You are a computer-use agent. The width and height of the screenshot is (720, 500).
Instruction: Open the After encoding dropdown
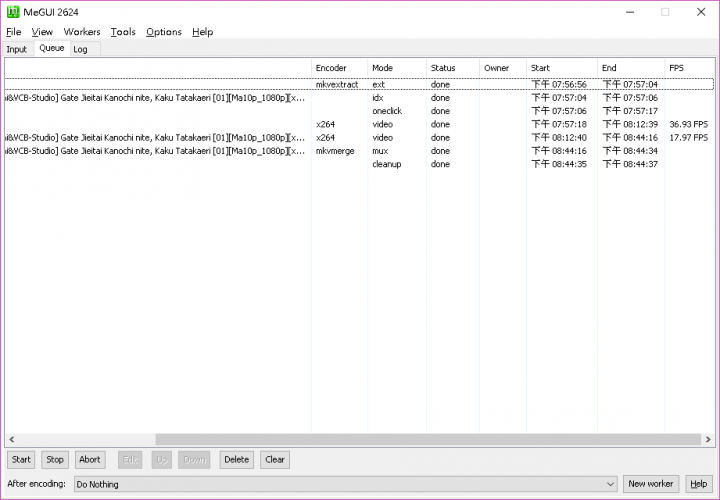(345, 484)
